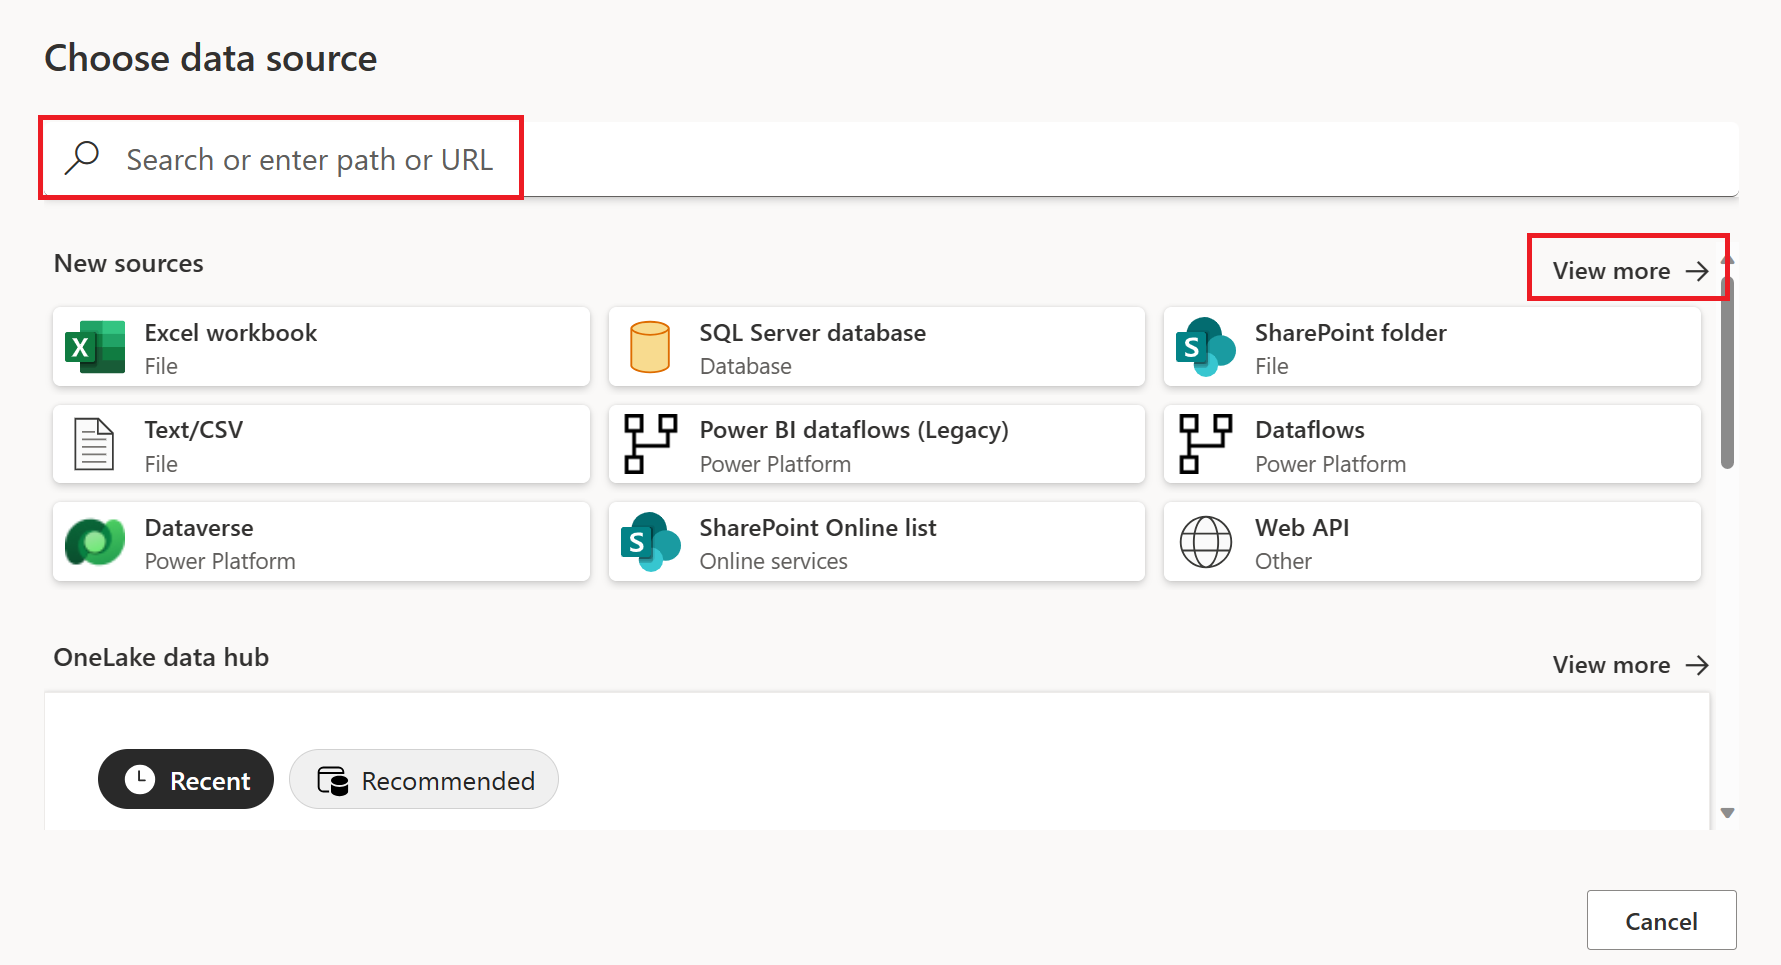The height and width of the screenshot is (965, 1781).
Task: Select Power BI dataflows (Legacy) label
Action: tap(854, 430)
